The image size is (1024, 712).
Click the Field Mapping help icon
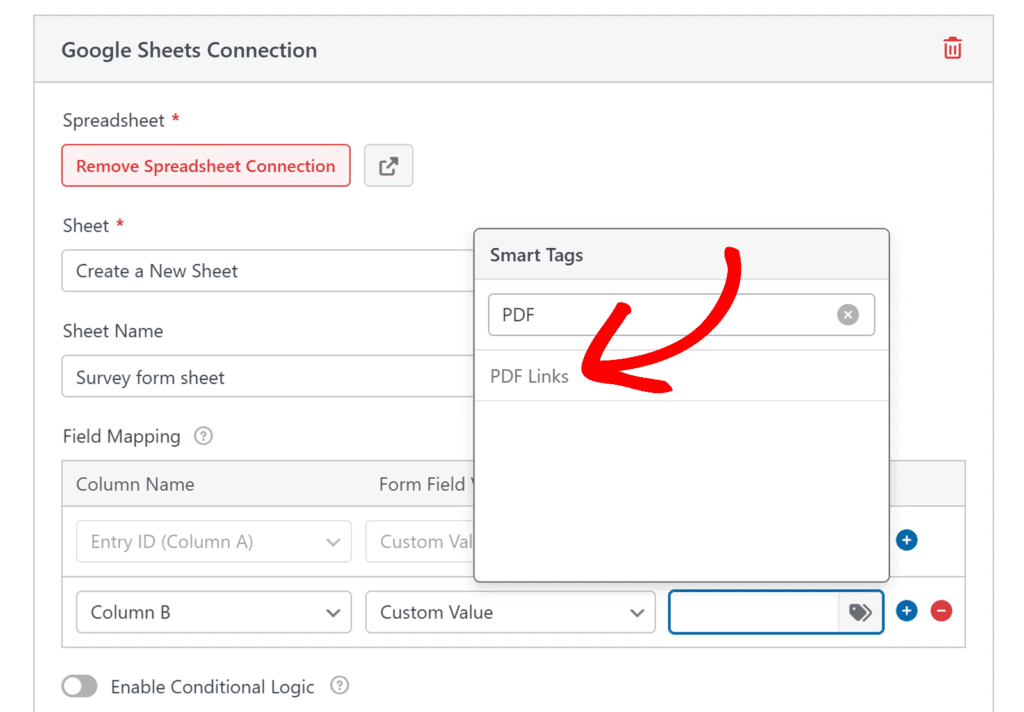coord(204,436)
